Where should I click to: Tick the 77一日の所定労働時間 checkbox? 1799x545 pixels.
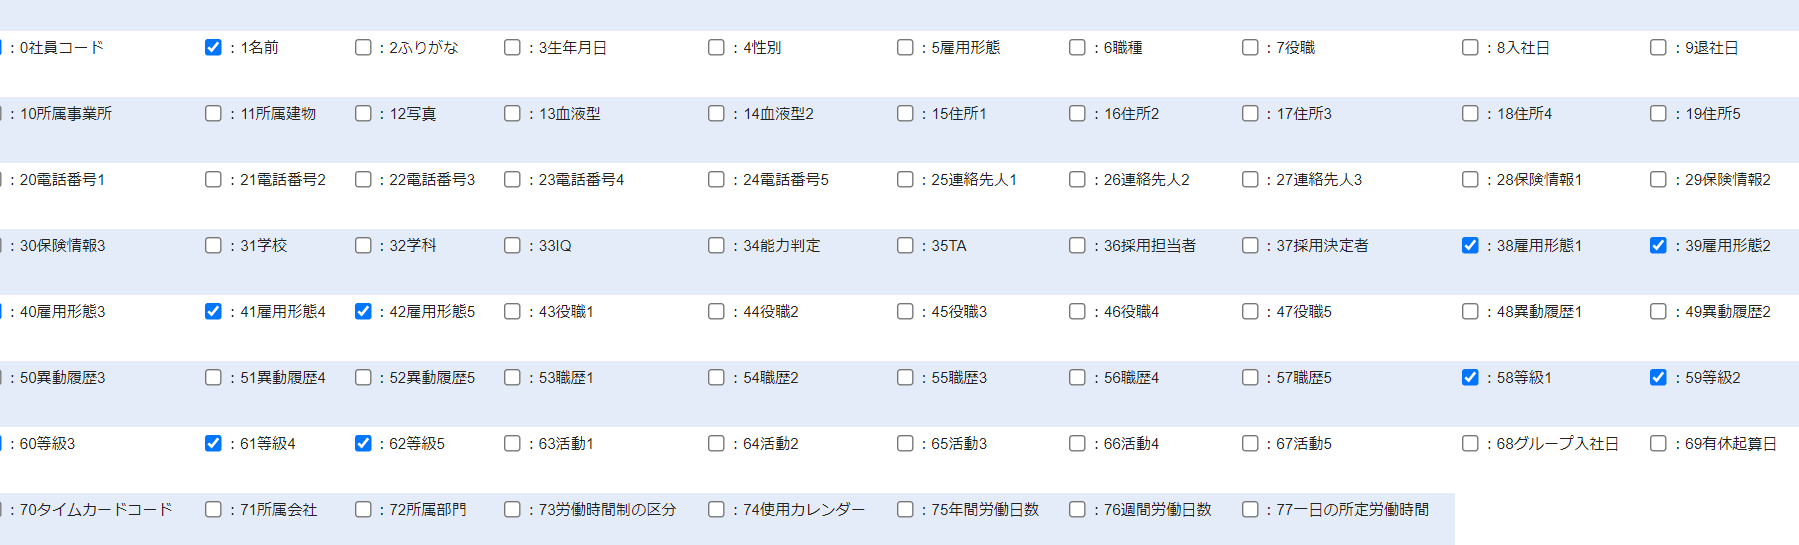tap(1250, 509)
